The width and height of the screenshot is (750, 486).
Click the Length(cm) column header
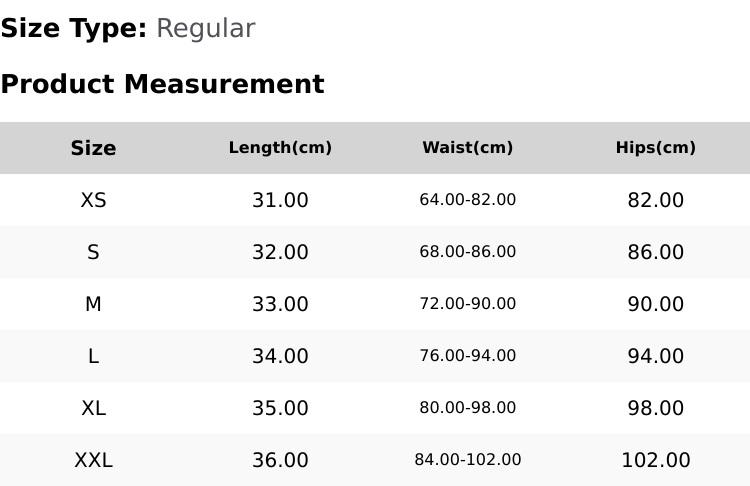click(x=280, y=148)
